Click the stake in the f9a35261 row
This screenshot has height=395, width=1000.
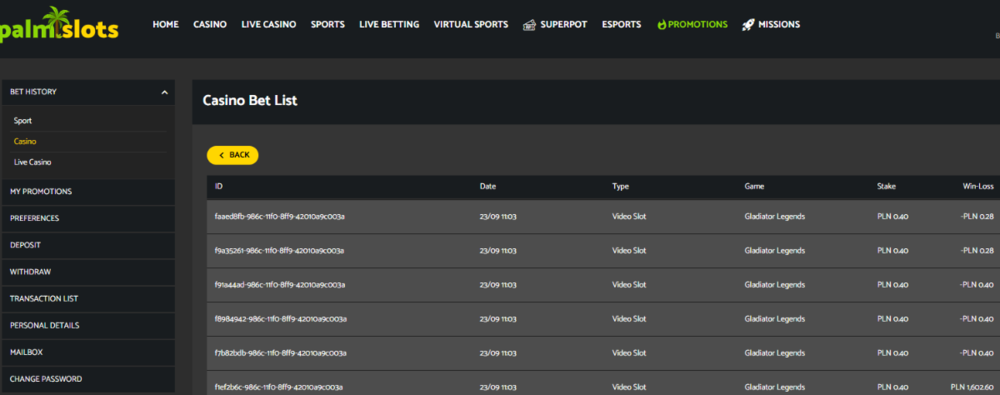point(893,251)
